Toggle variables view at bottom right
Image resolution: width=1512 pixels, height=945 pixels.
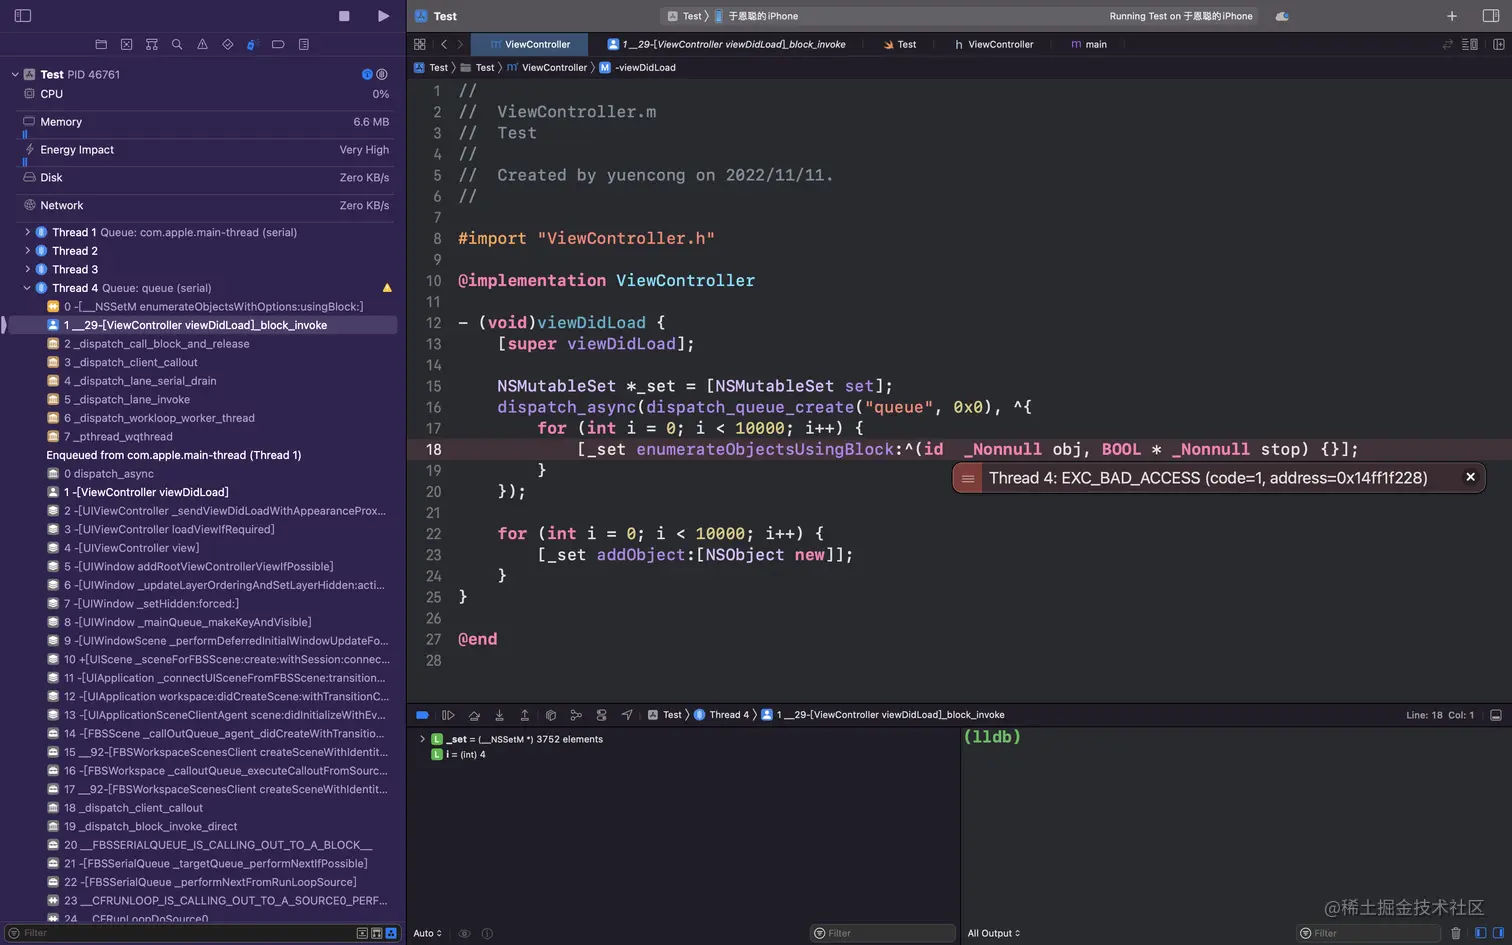1481,933
